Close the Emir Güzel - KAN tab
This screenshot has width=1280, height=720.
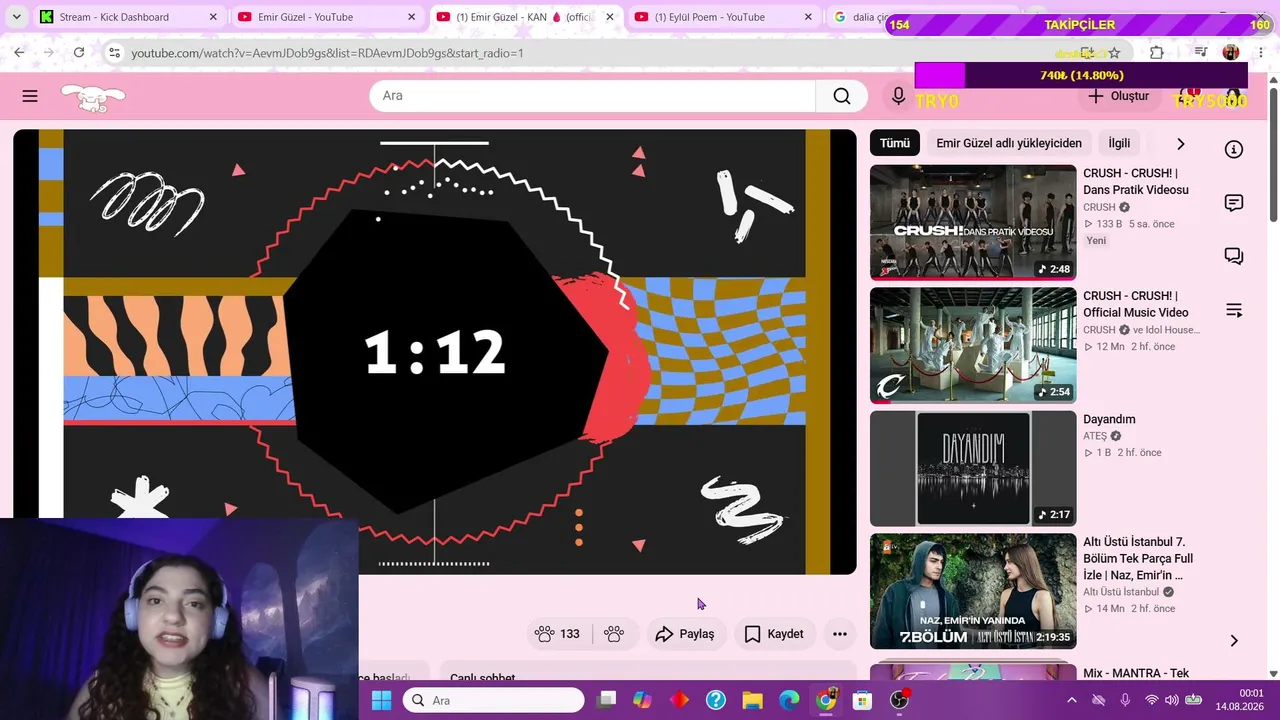(x=610, y=17)
